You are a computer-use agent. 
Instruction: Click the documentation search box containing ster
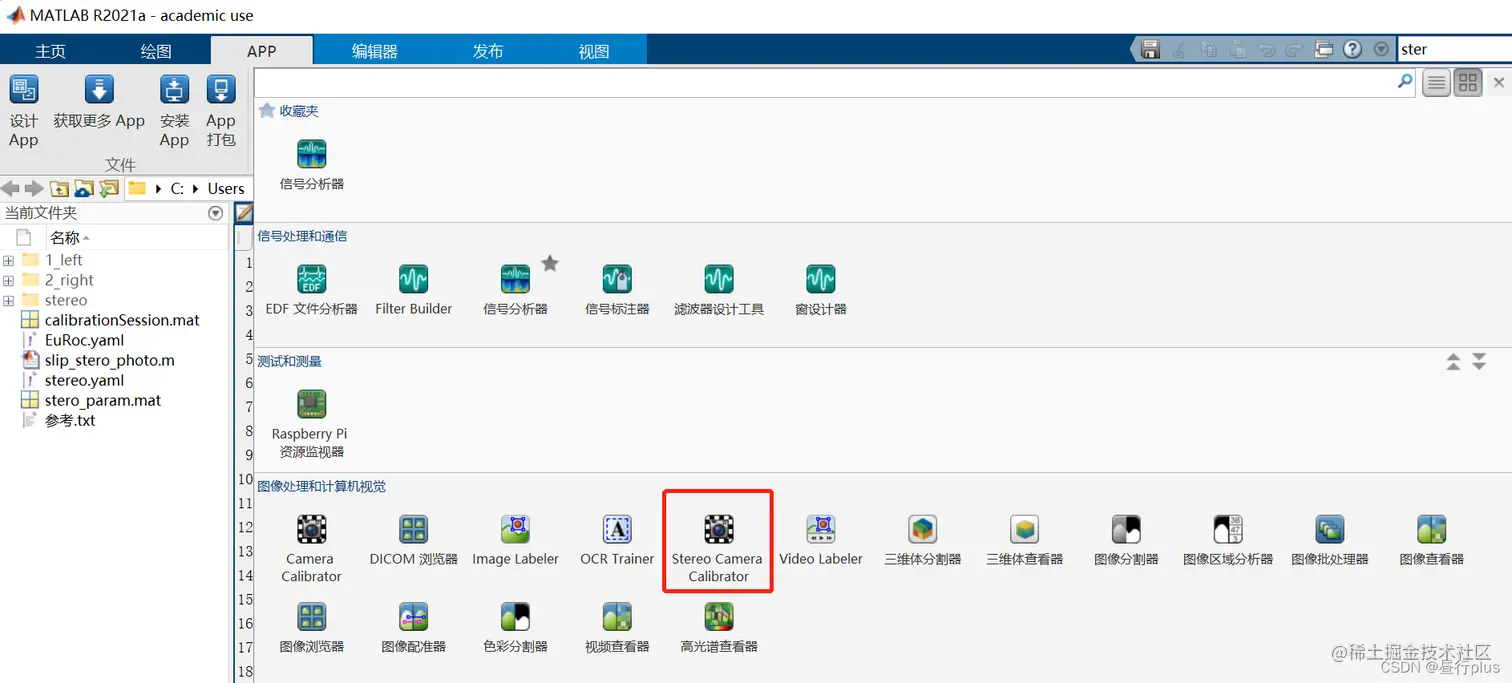(1455, 49)
